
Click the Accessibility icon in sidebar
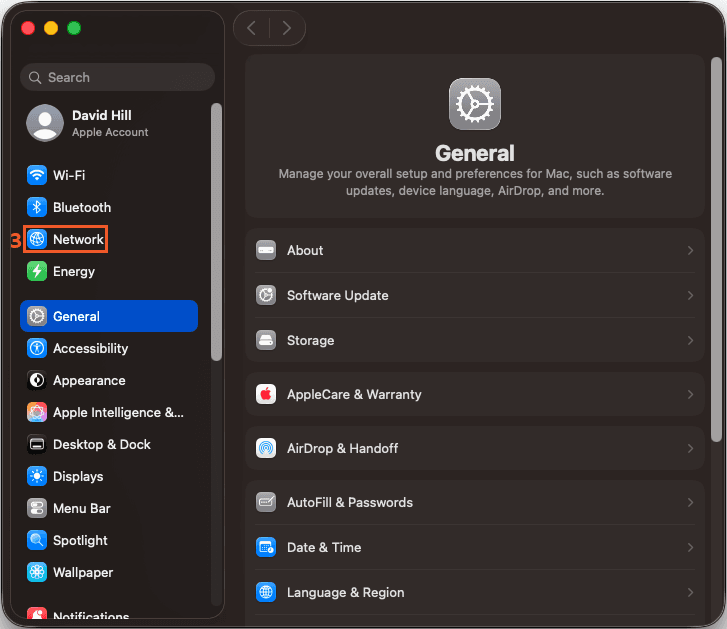click(x=37, y=348)
